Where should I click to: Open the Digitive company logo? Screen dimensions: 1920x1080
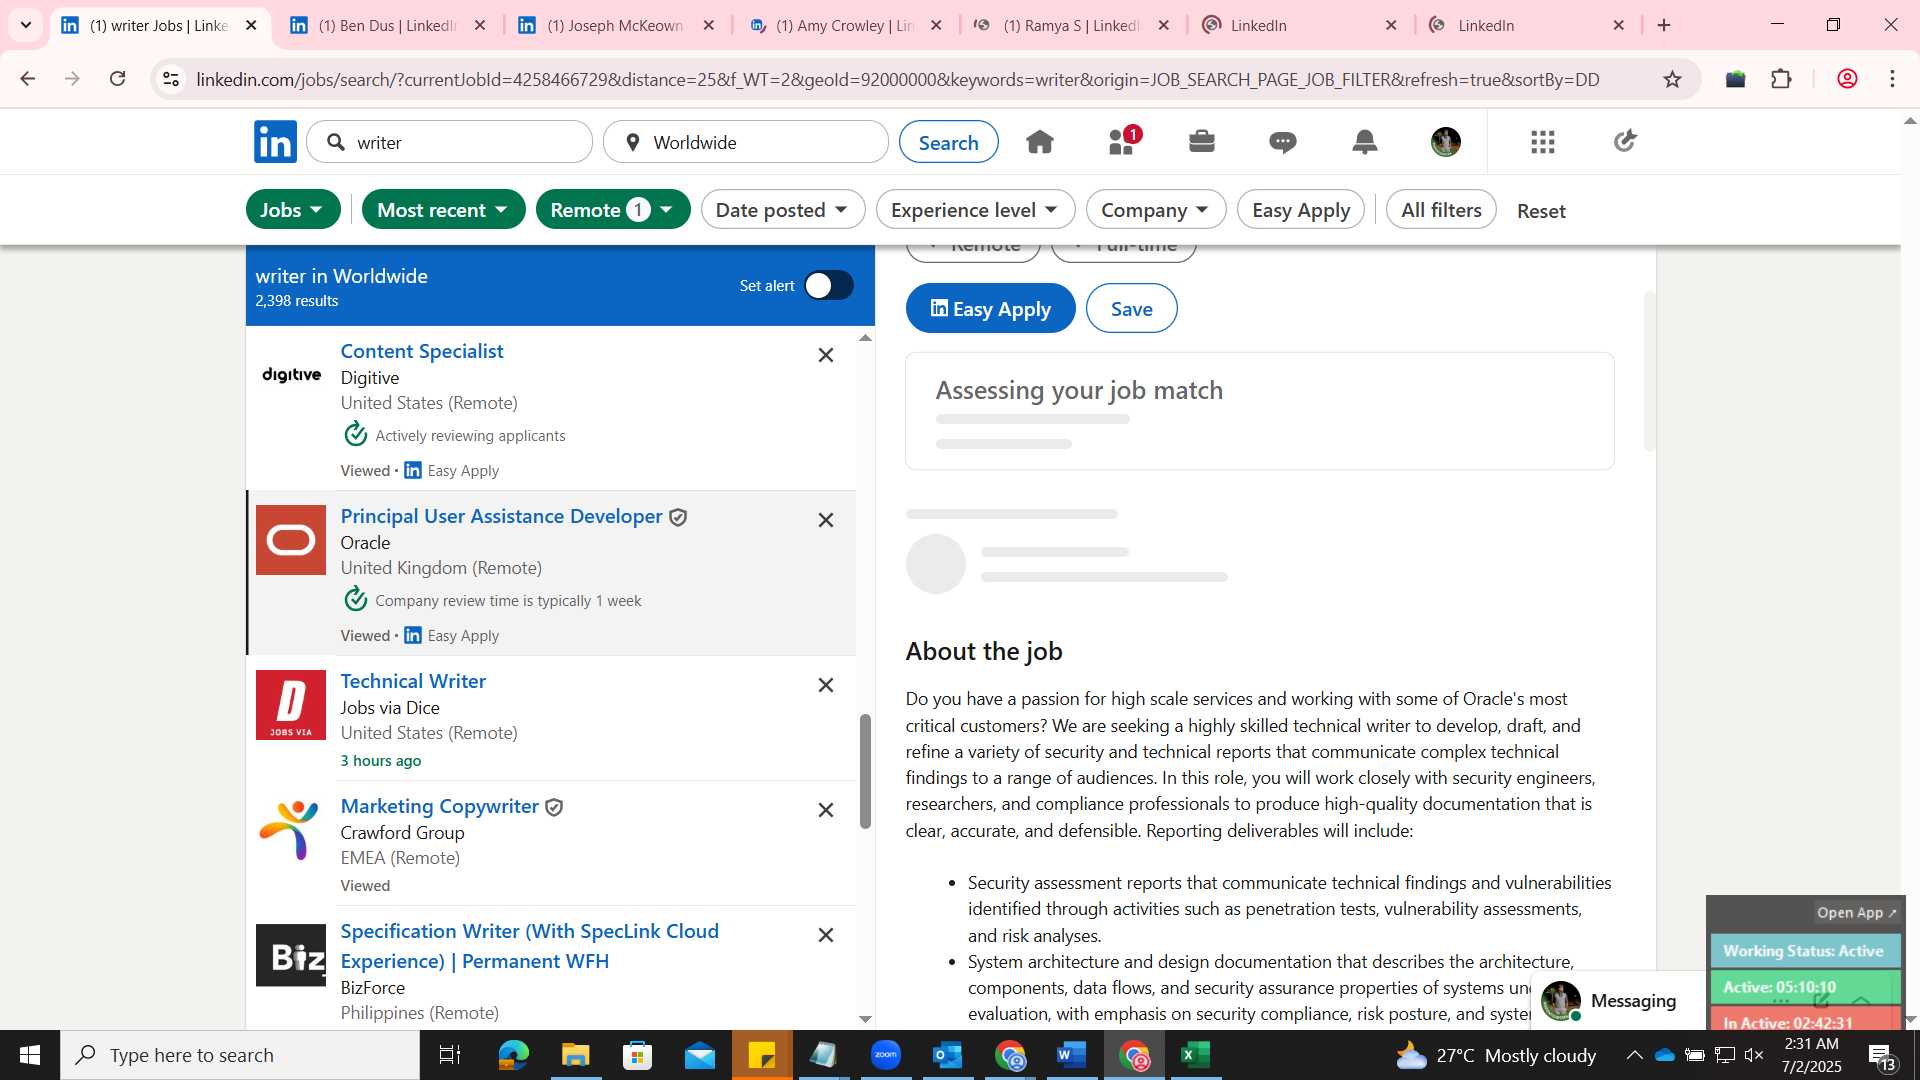(x=291, y=375)
